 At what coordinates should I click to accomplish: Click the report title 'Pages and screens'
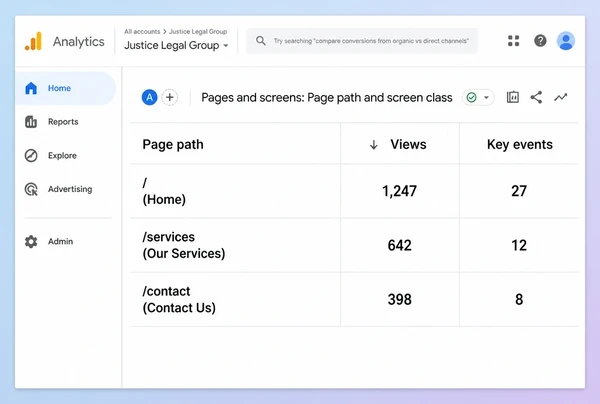[x=327, y=98]
